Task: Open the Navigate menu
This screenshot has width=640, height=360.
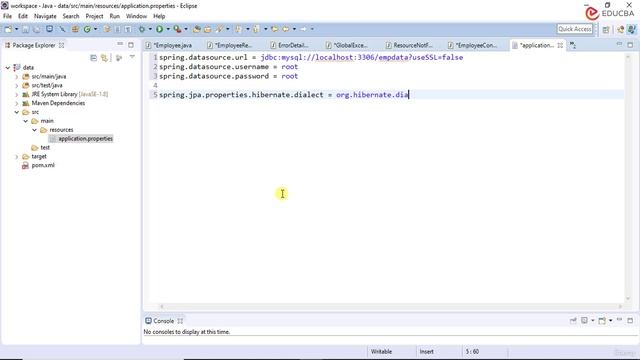Action: click(45, 16)
